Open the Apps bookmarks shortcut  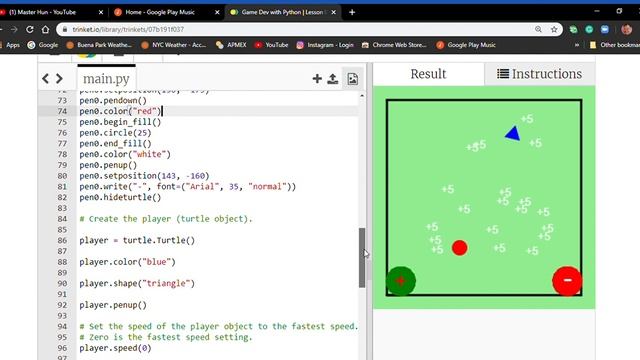coord(10,45)
